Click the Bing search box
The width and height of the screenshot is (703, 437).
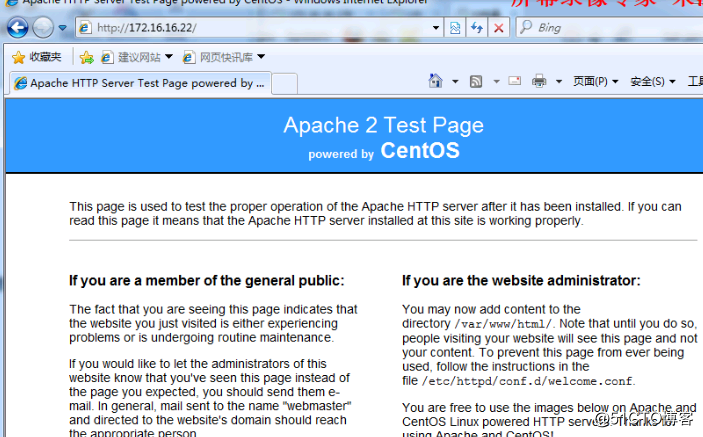610,28
